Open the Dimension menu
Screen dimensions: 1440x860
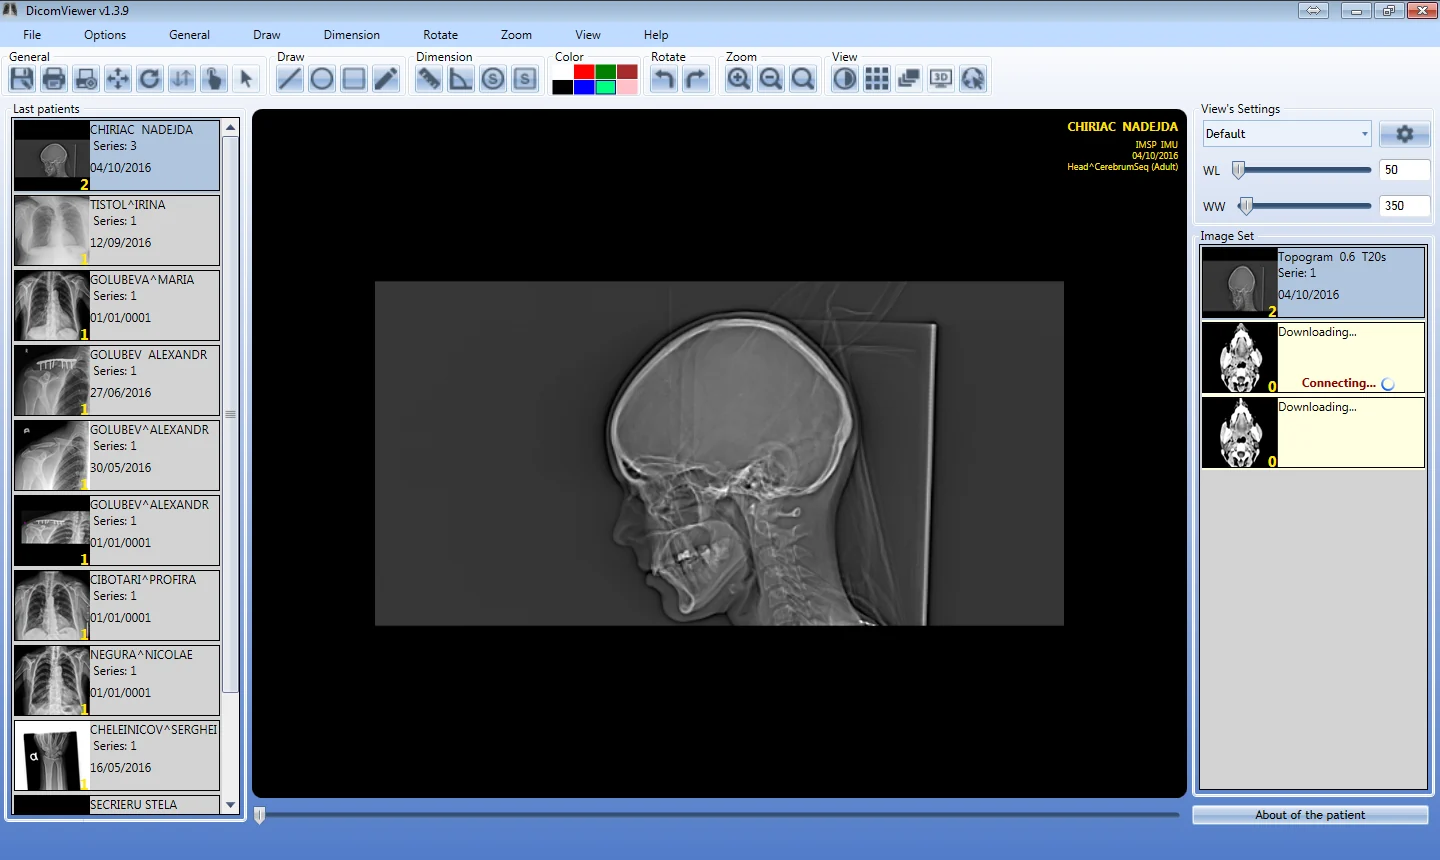tap(352, 35)
